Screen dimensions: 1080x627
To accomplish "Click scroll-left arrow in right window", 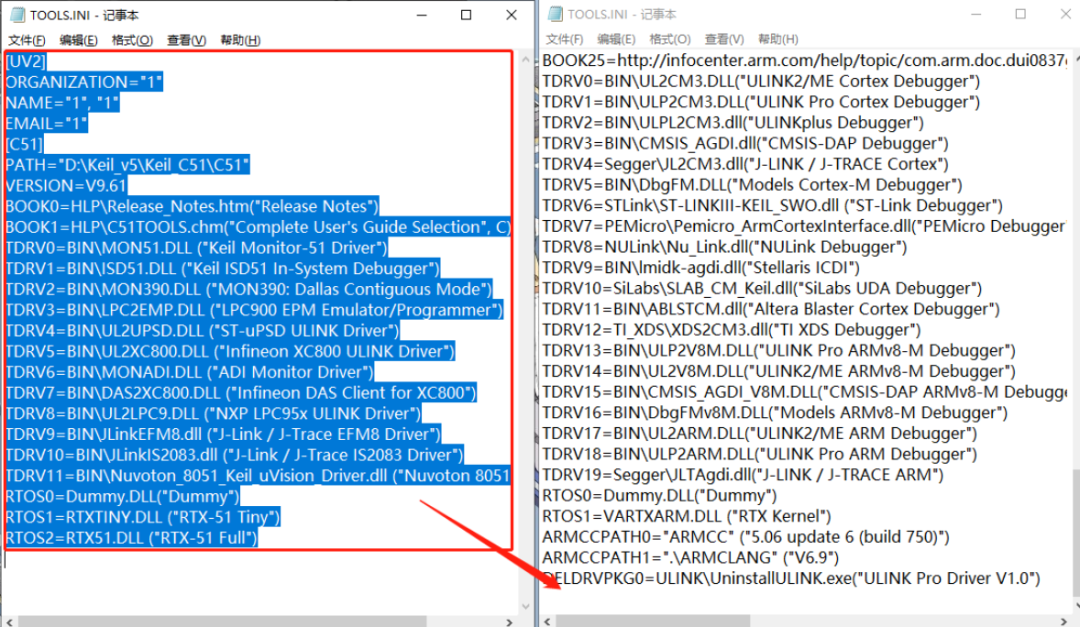I will (x=548, y=621).
